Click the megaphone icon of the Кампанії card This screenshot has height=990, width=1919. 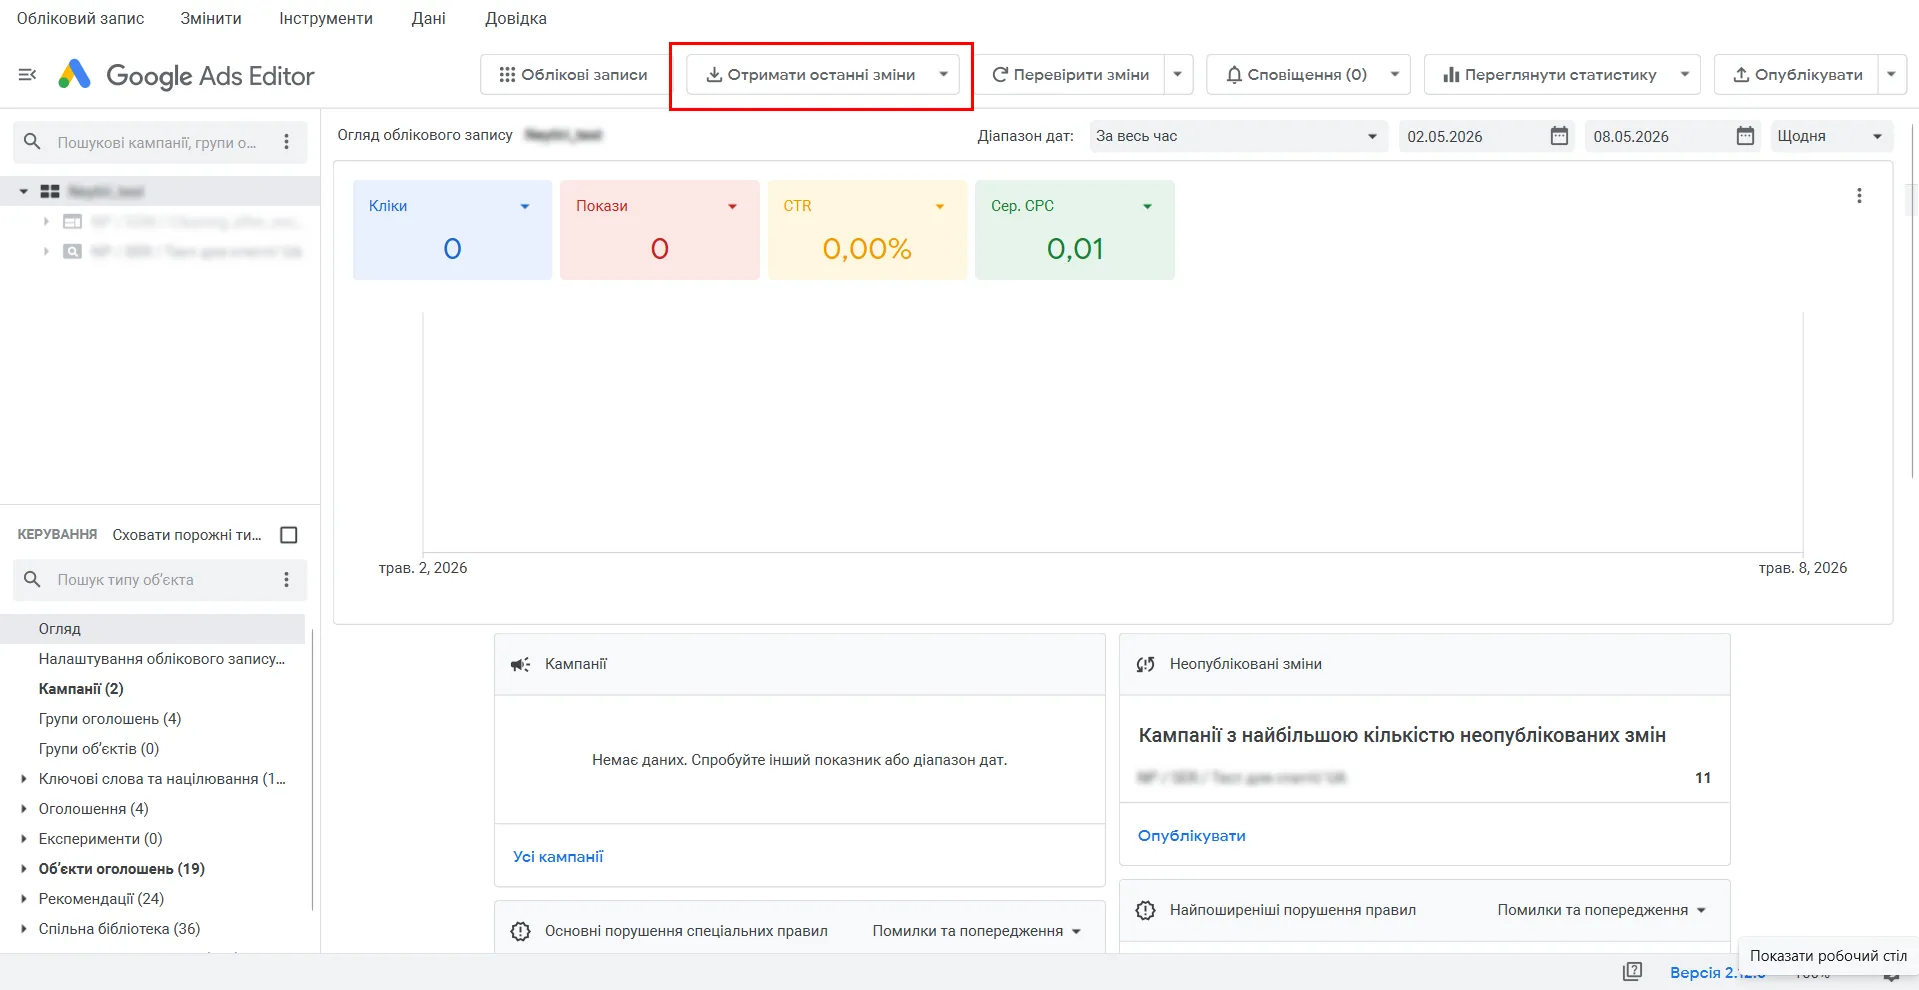(521, 665)
